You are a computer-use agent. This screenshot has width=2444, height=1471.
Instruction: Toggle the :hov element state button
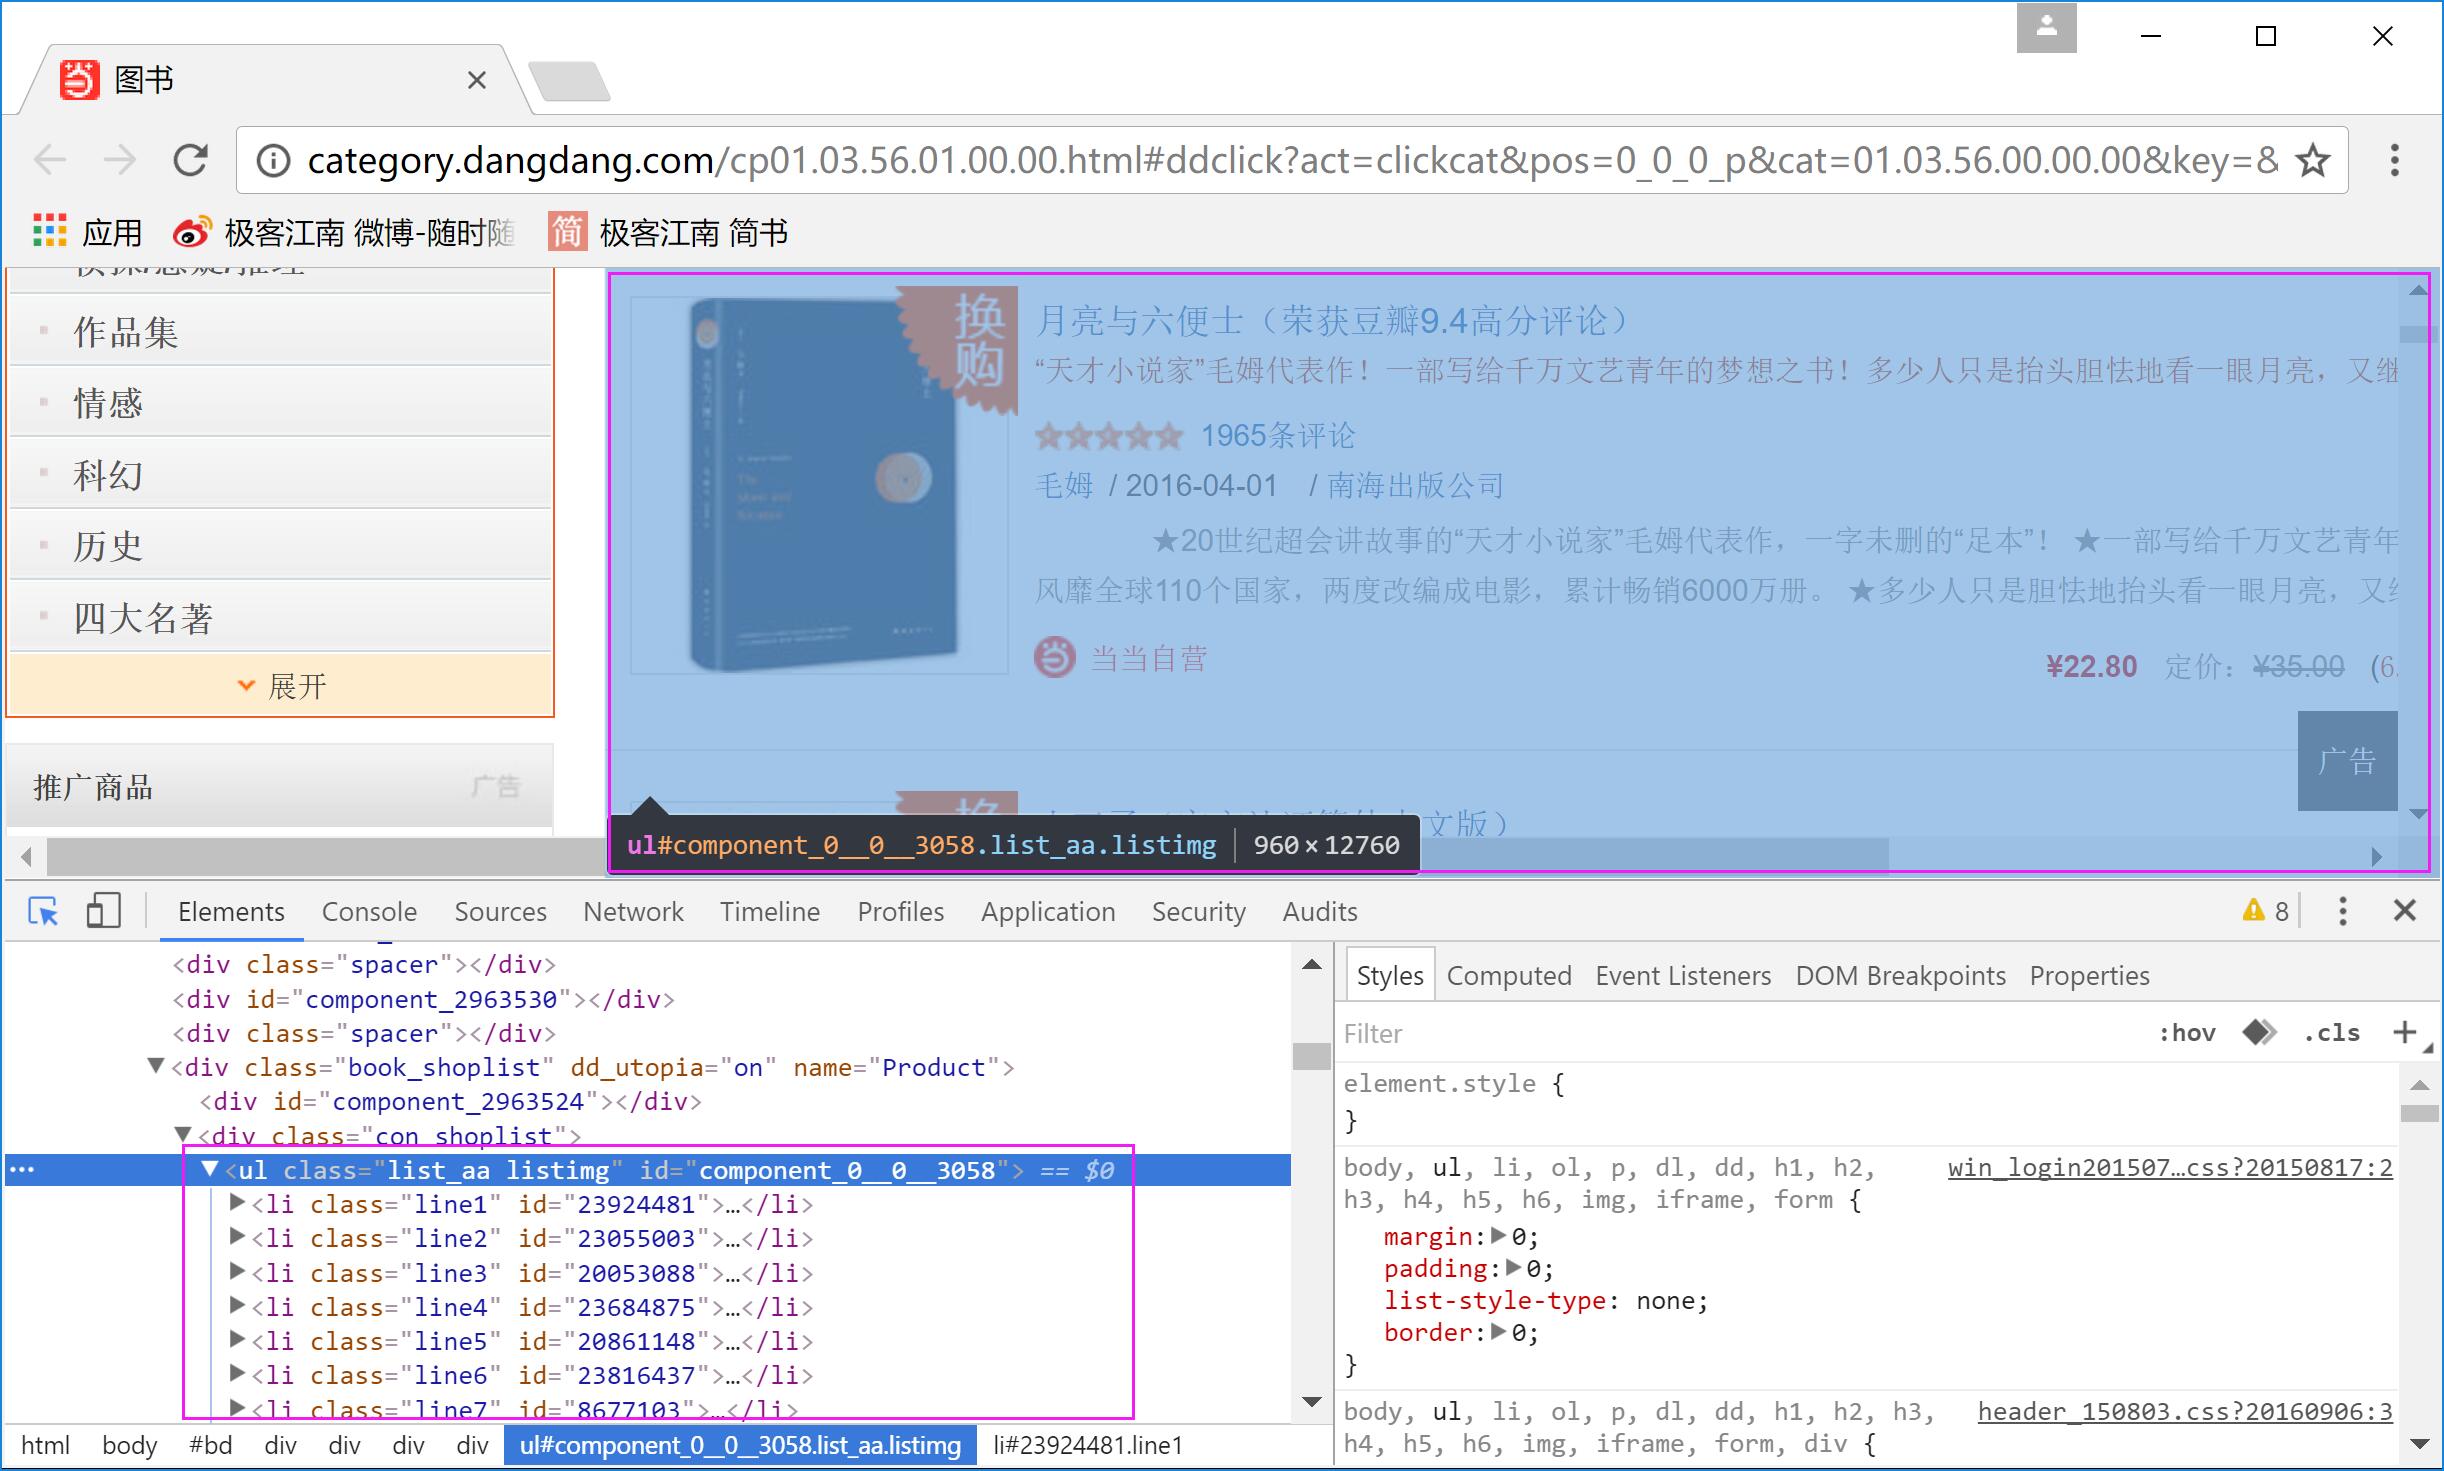click(x=2187, y=1033)
